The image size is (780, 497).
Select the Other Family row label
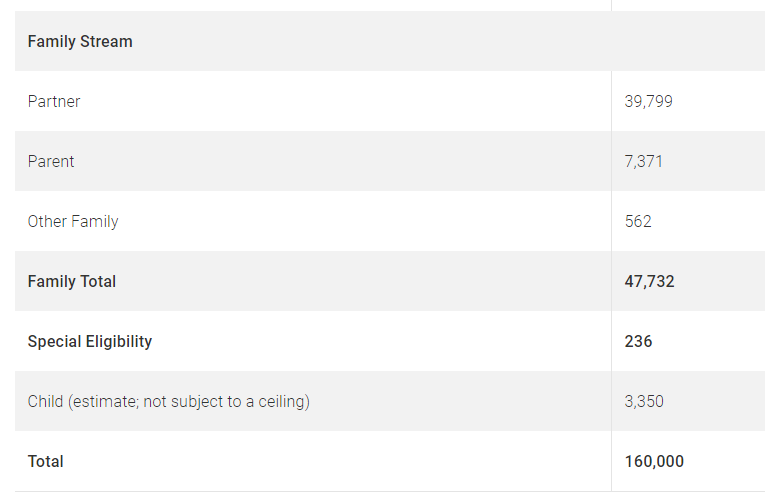tap(73, 222)
